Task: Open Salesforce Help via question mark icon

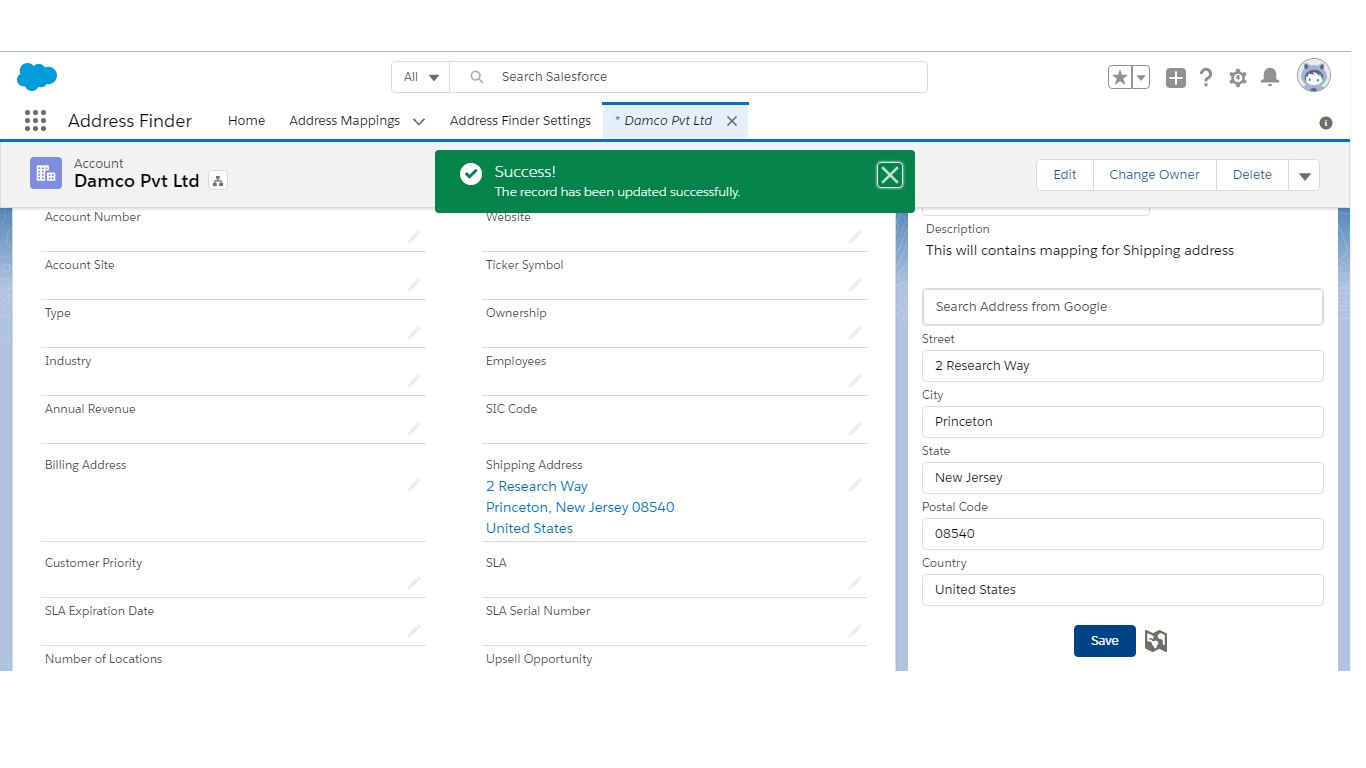Action: [x=1206, y=76]
